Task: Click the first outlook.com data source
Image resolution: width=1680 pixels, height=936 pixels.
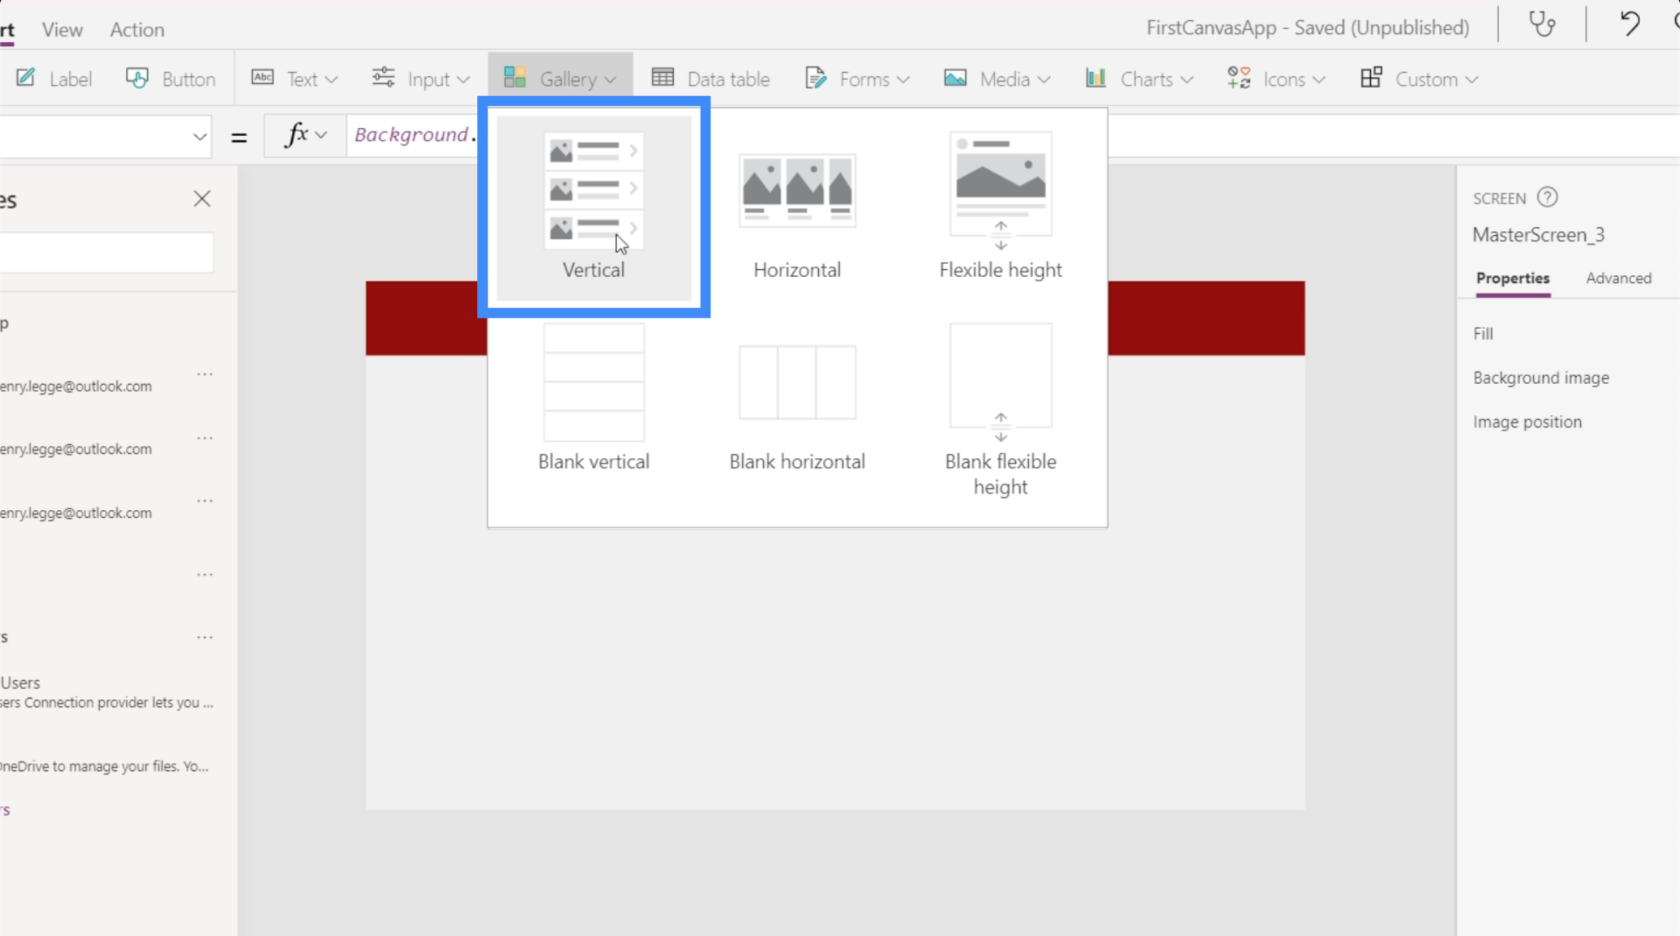Action: point(76,386)
